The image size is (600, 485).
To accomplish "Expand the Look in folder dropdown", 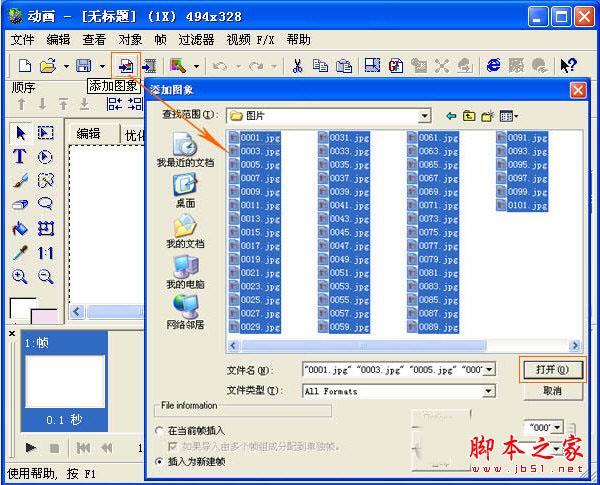I will tap(424, 116).
